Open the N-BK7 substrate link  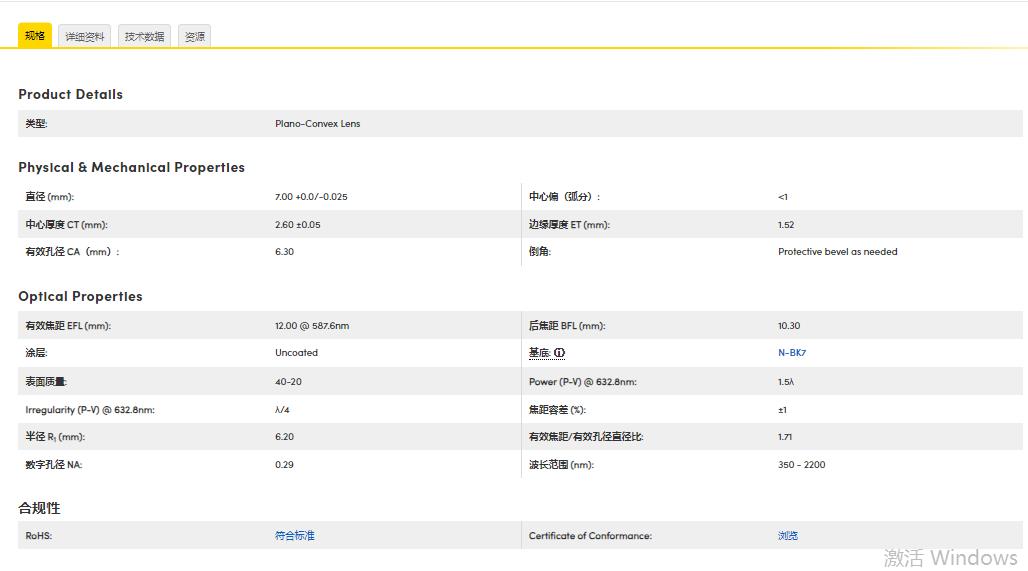[x=791, y=353]
